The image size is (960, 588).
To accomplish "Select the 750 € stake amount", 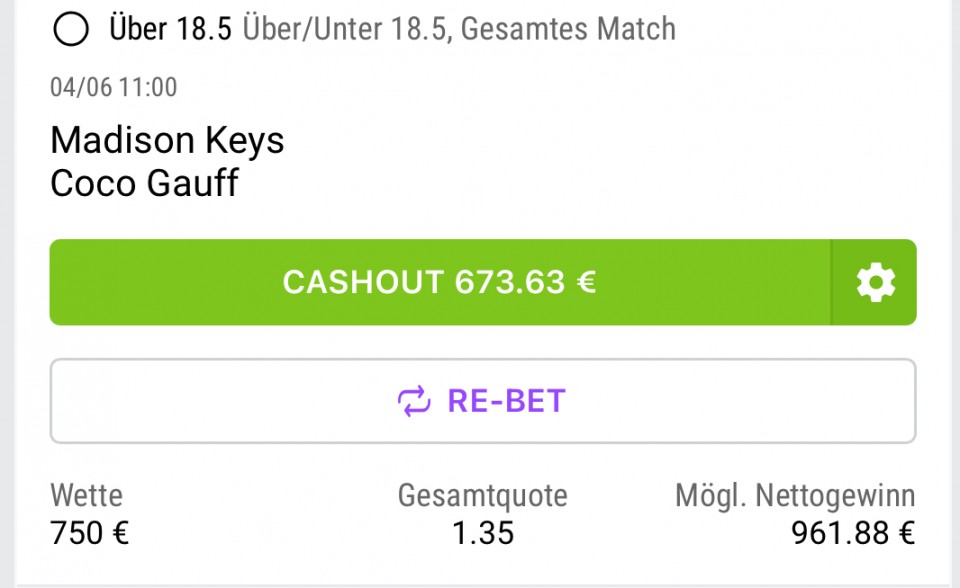I will tap(90, 532).
